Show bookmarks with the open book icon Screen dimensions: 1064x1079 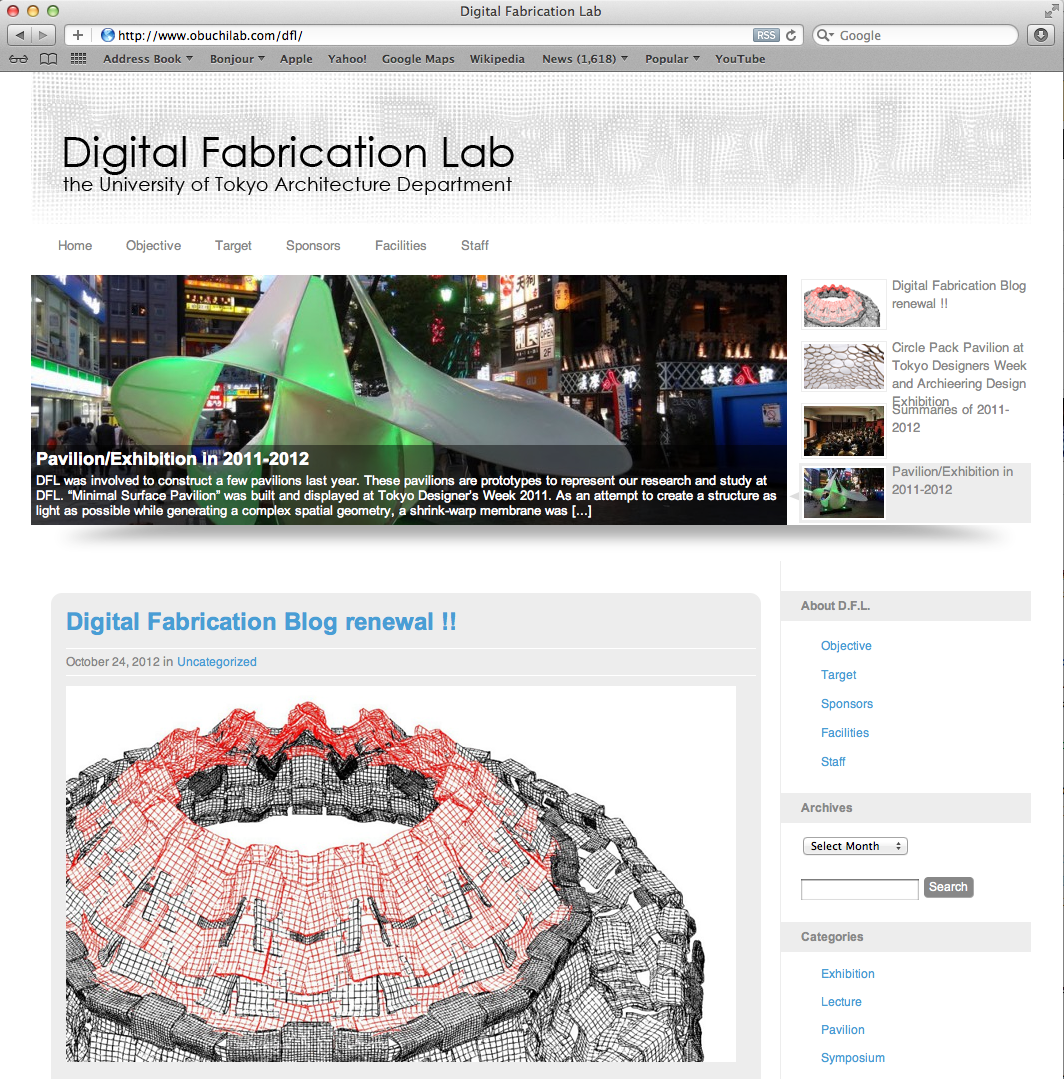tap(48, 59)
